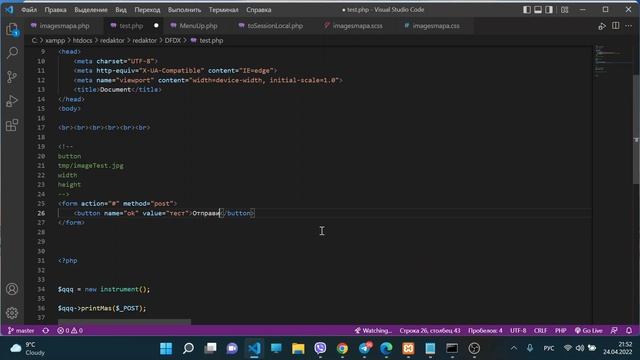This screenshot has width=640, height=360.
Task: Switch to toSessionLocal.php tab
Action: point(275,26)
